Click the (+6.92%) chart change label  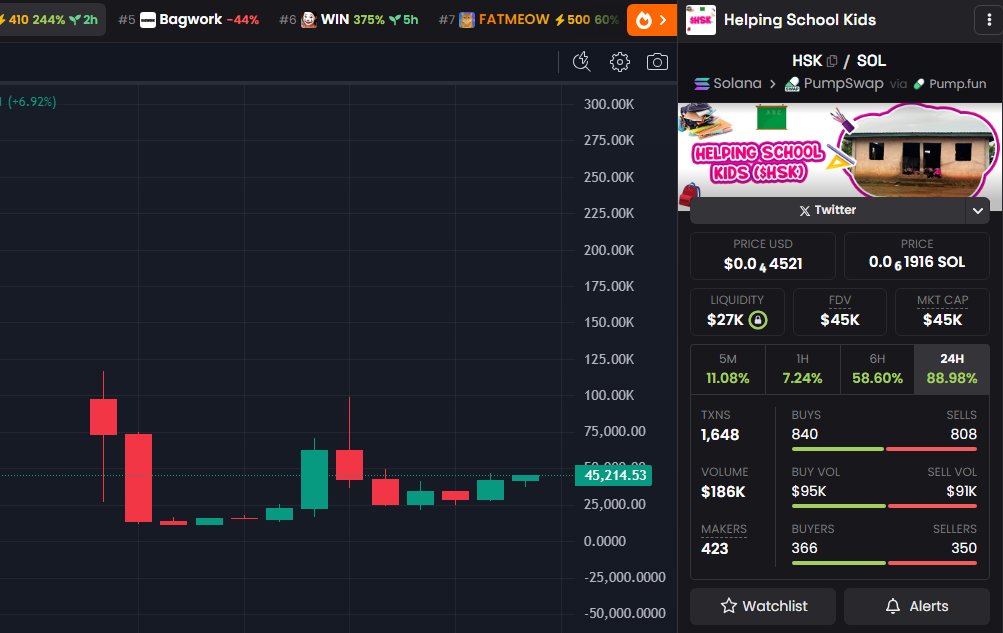click(x=32, y=102)
